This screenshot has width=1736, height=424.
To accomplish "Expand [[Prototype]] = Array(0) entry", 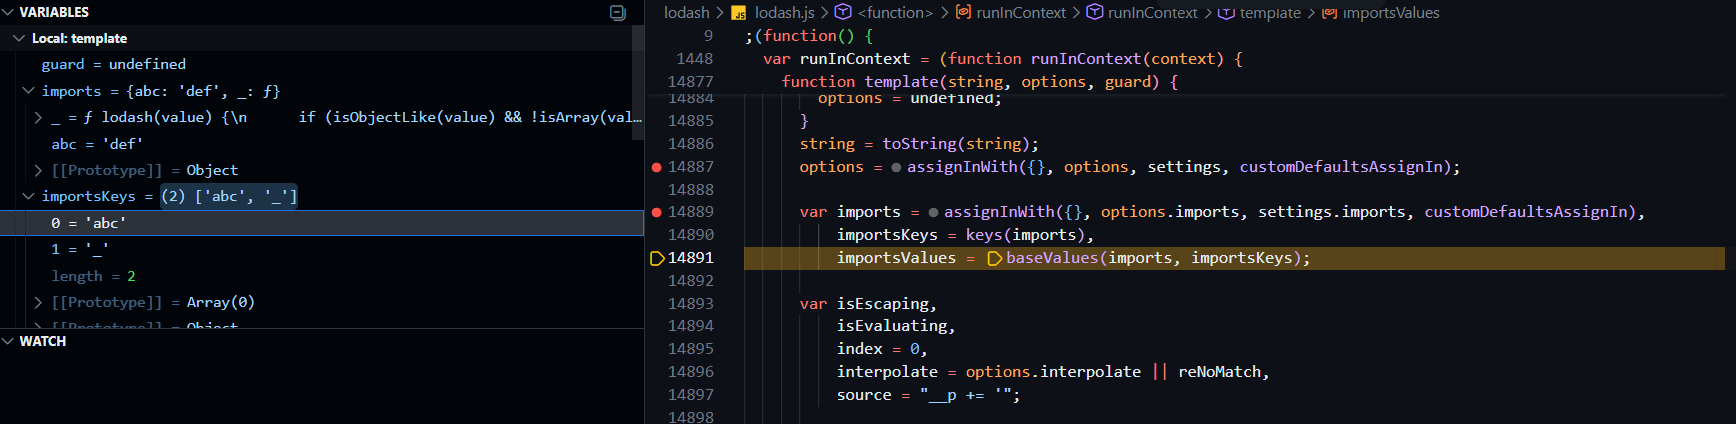I will point(39,302).
